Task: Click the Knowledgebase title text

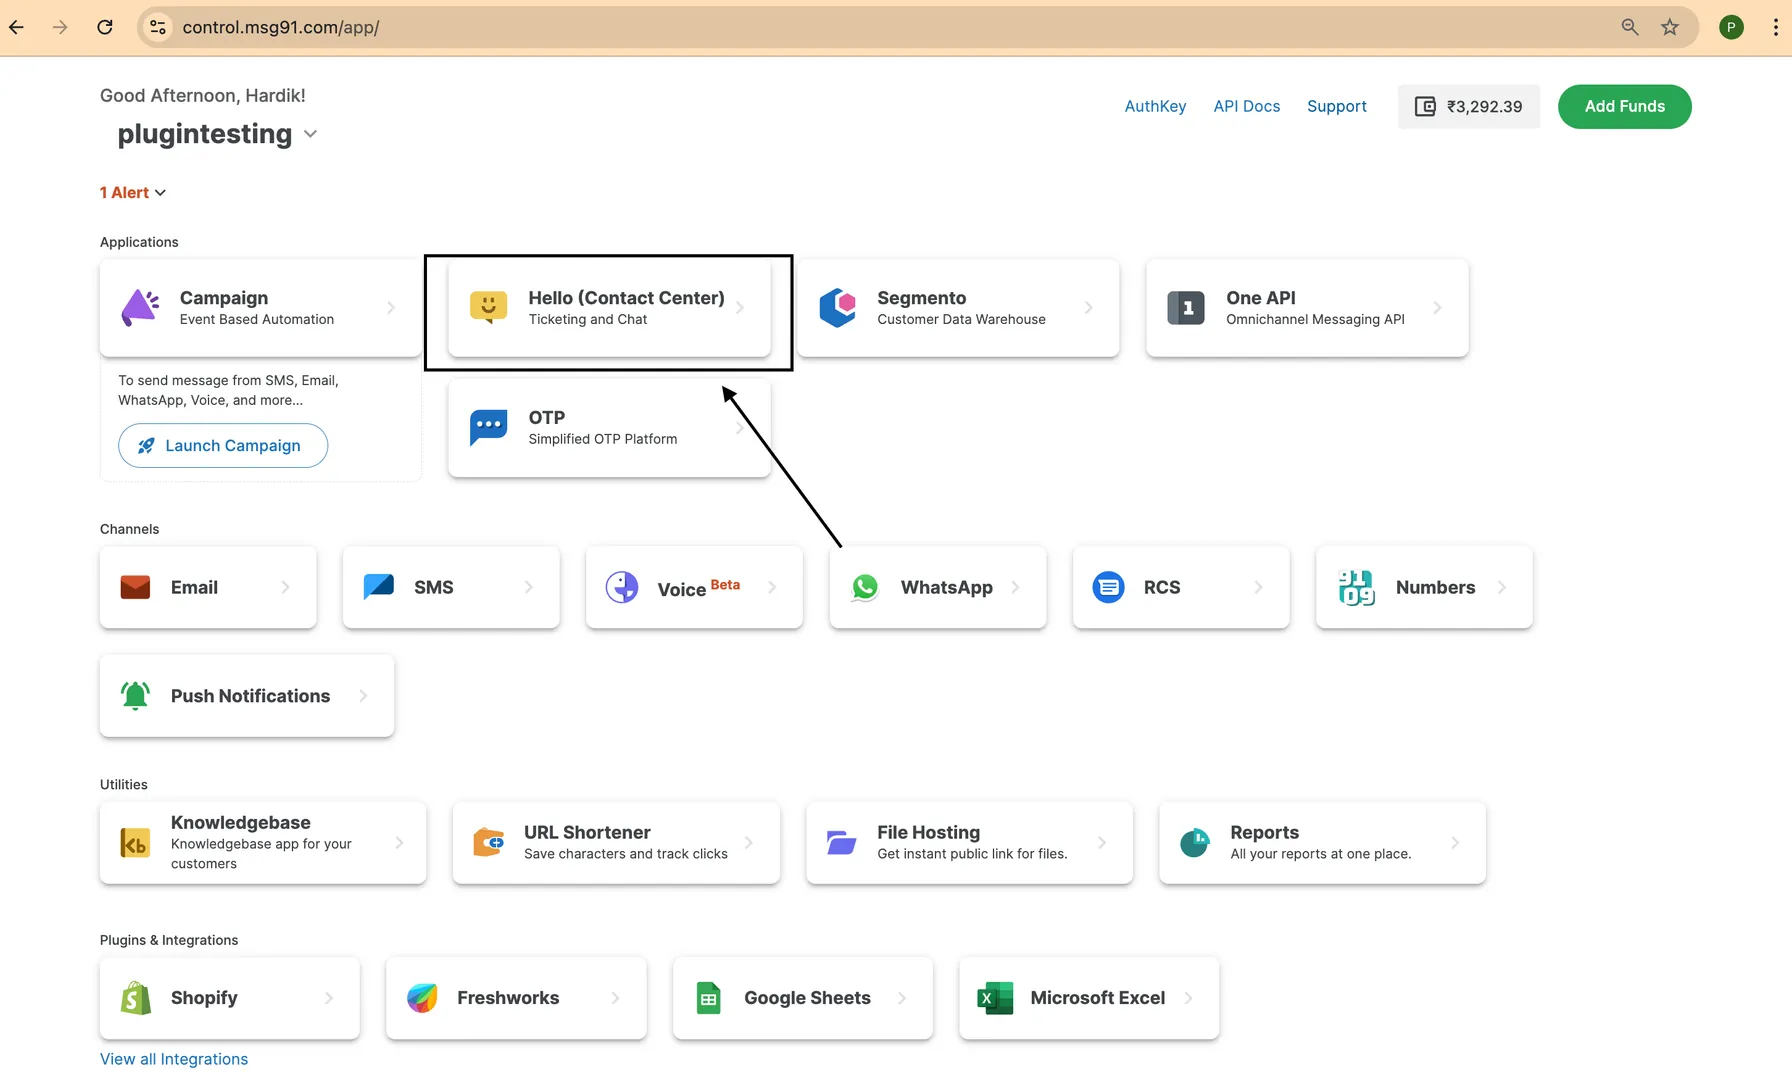Action: (241, 822)
